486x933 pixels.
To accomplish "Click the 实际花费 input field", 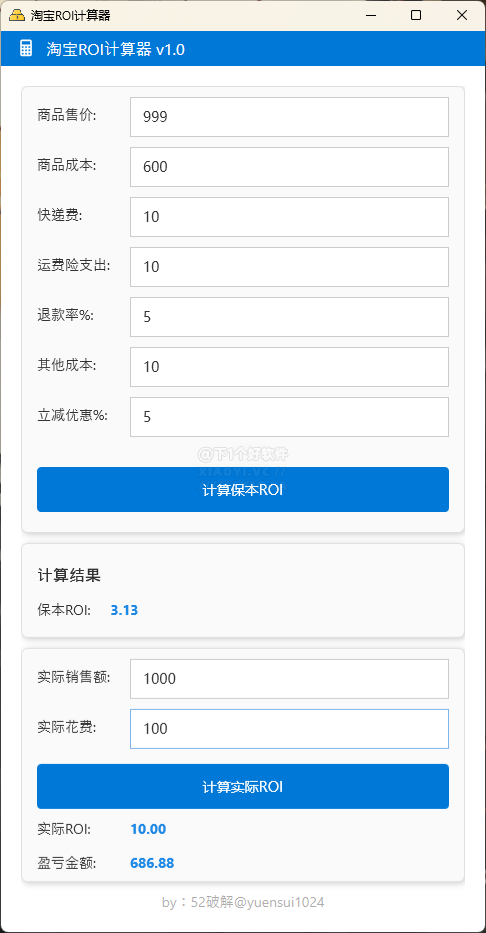I will click(x=289, y=728).
